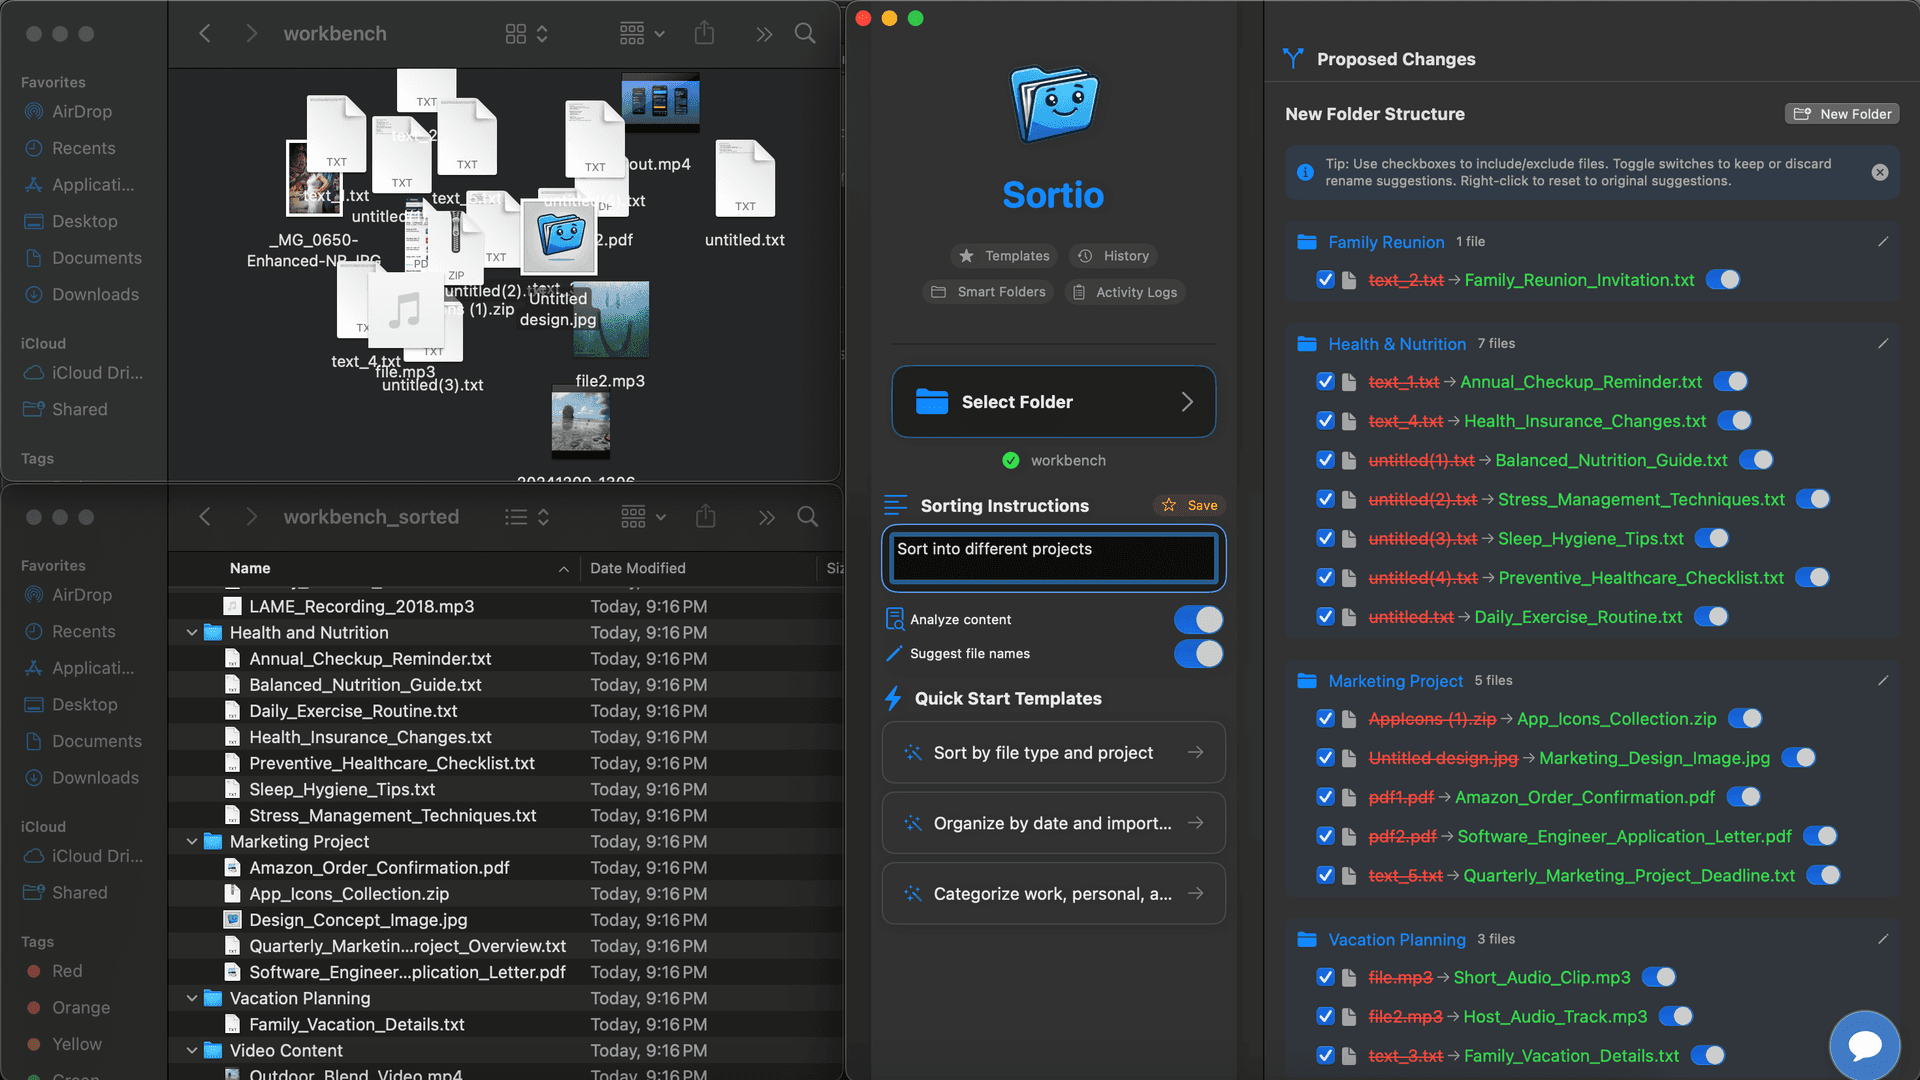Click the share icon in workbench Finder toolbar
The width and height of the screenshot is (1920, 1080).
point(704,33)
